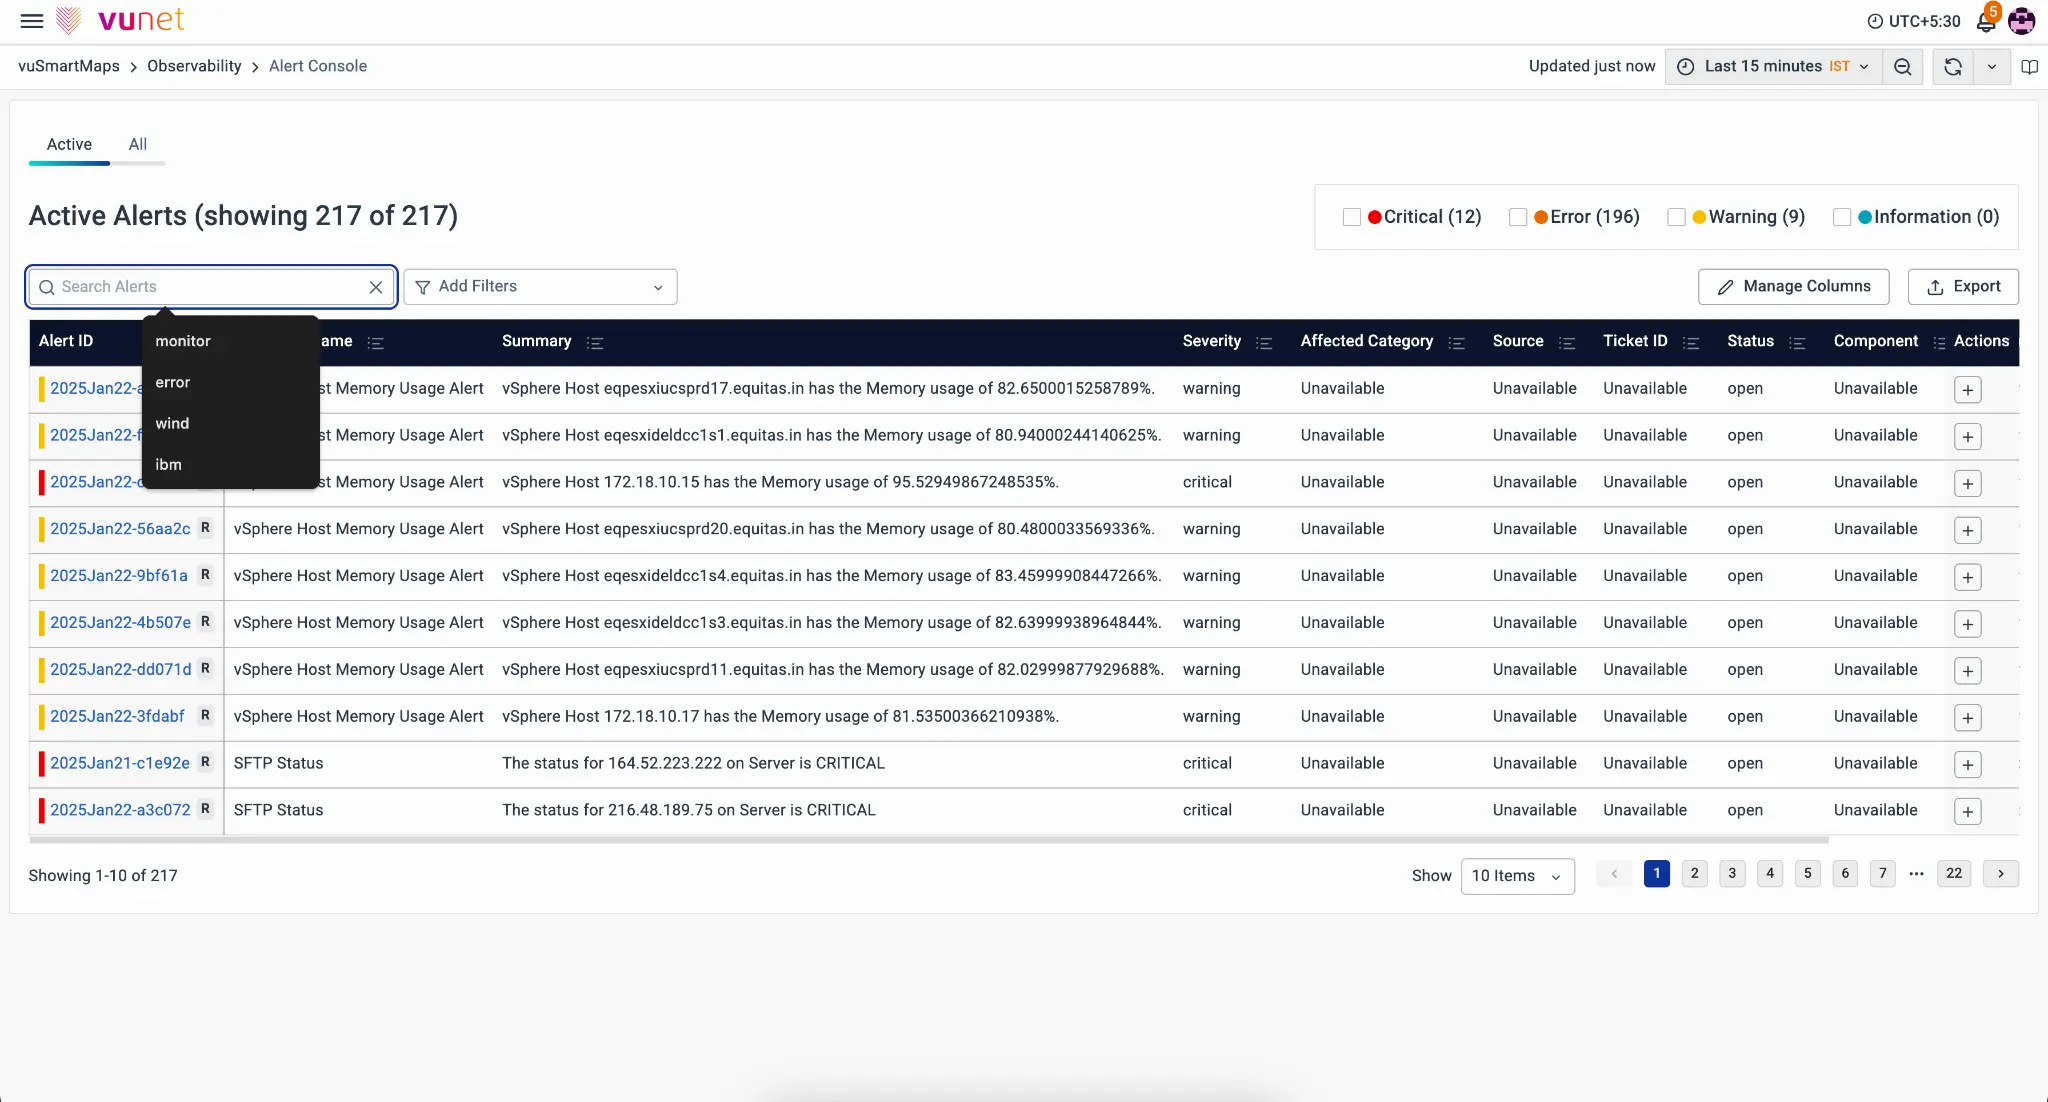This screenshot has height=1102, width=2048.
Task: Go to page 22 of results
Action: tap(1953, 874)
